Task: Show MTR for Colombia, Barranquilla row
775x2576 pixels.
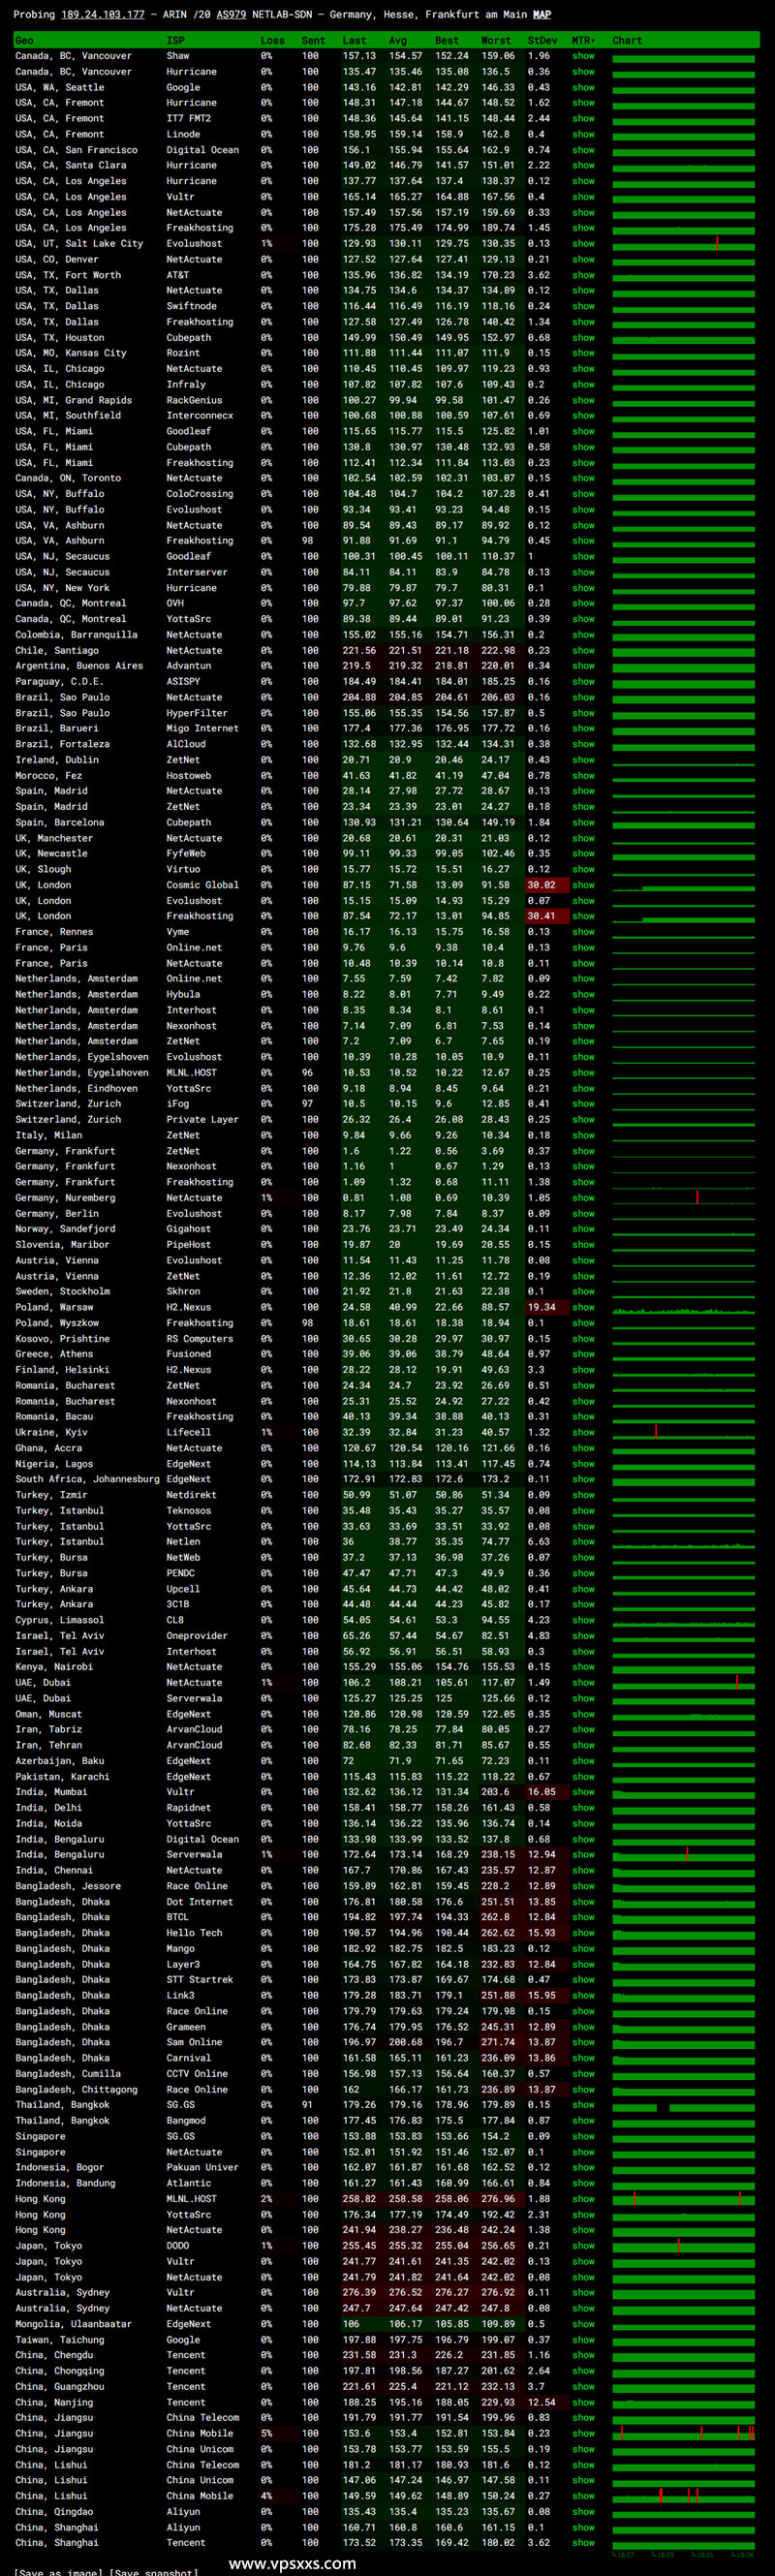Action: click(x=583, y=635)
